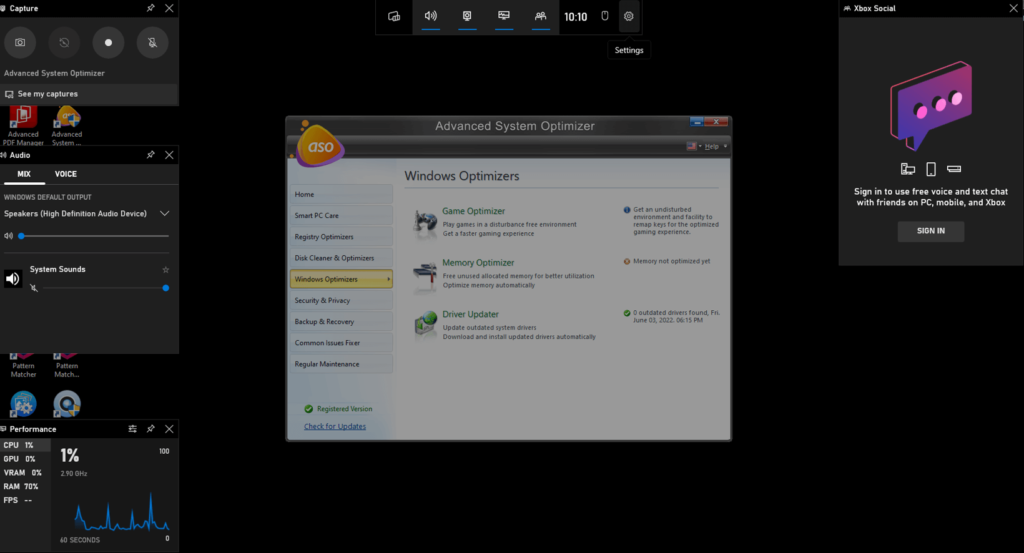Open Smart PC Care section

[341, 215]
